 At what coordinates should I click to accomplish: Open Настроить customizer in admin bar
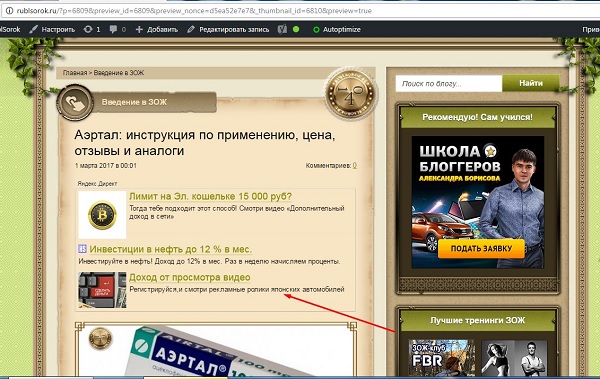pos(52,29)
